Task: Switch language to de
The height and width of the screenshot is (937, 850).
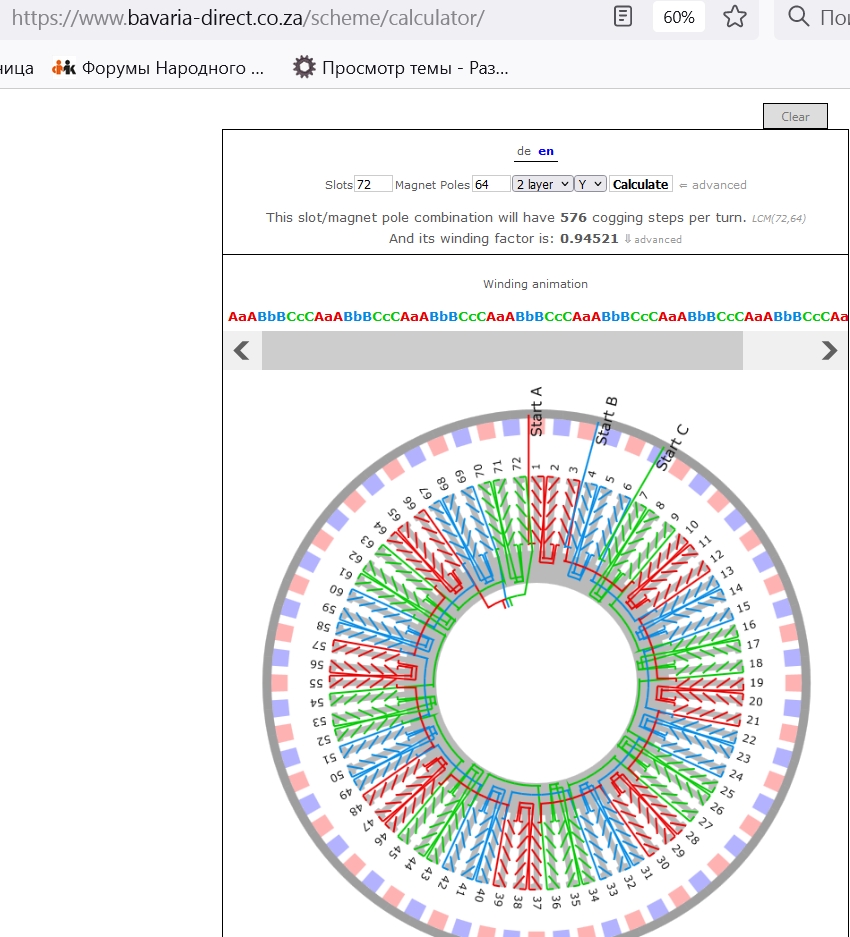Action: coord(523,151)
